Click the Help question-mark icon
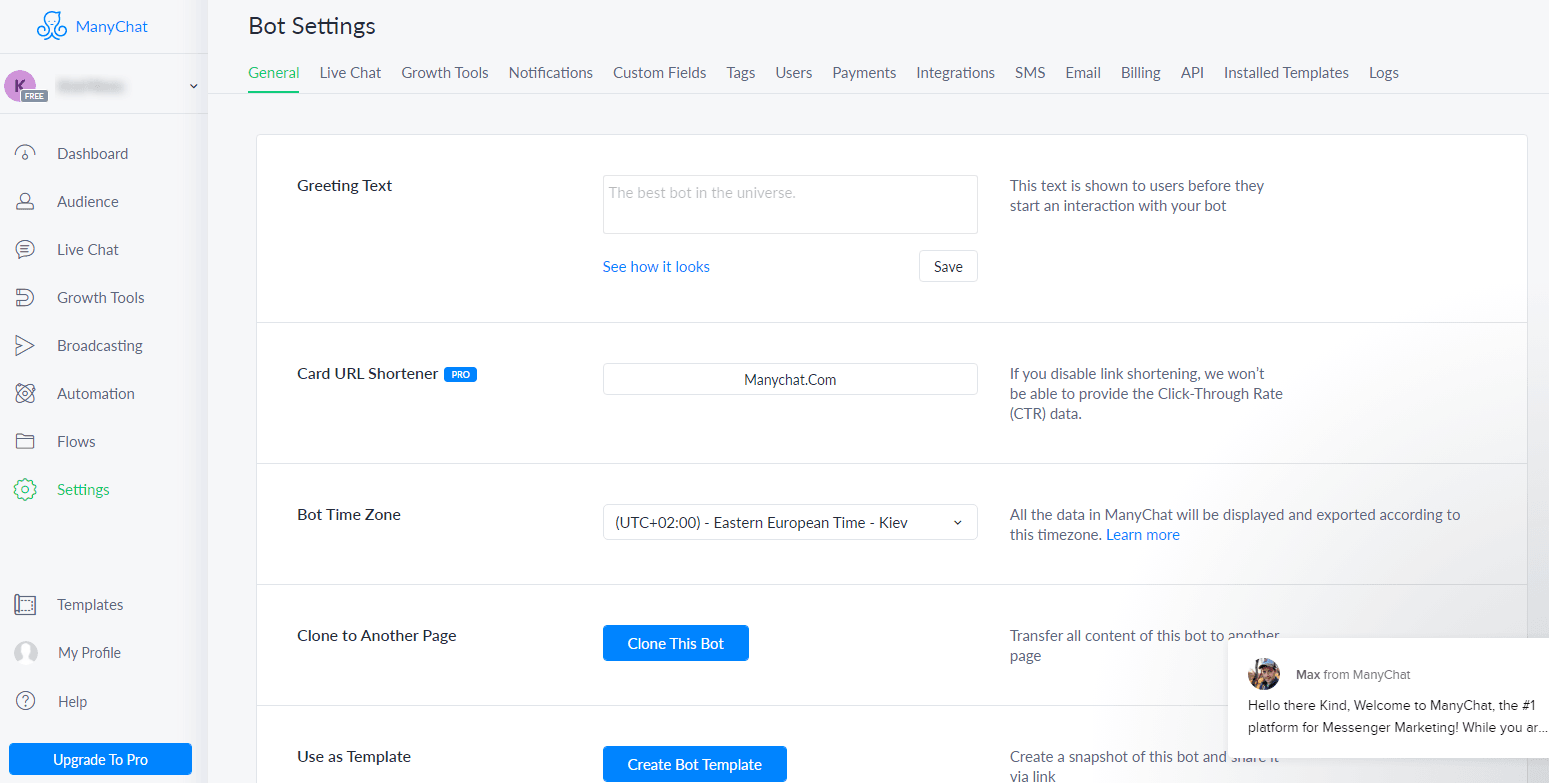The image size is (1549, 783). pos(26,701)
